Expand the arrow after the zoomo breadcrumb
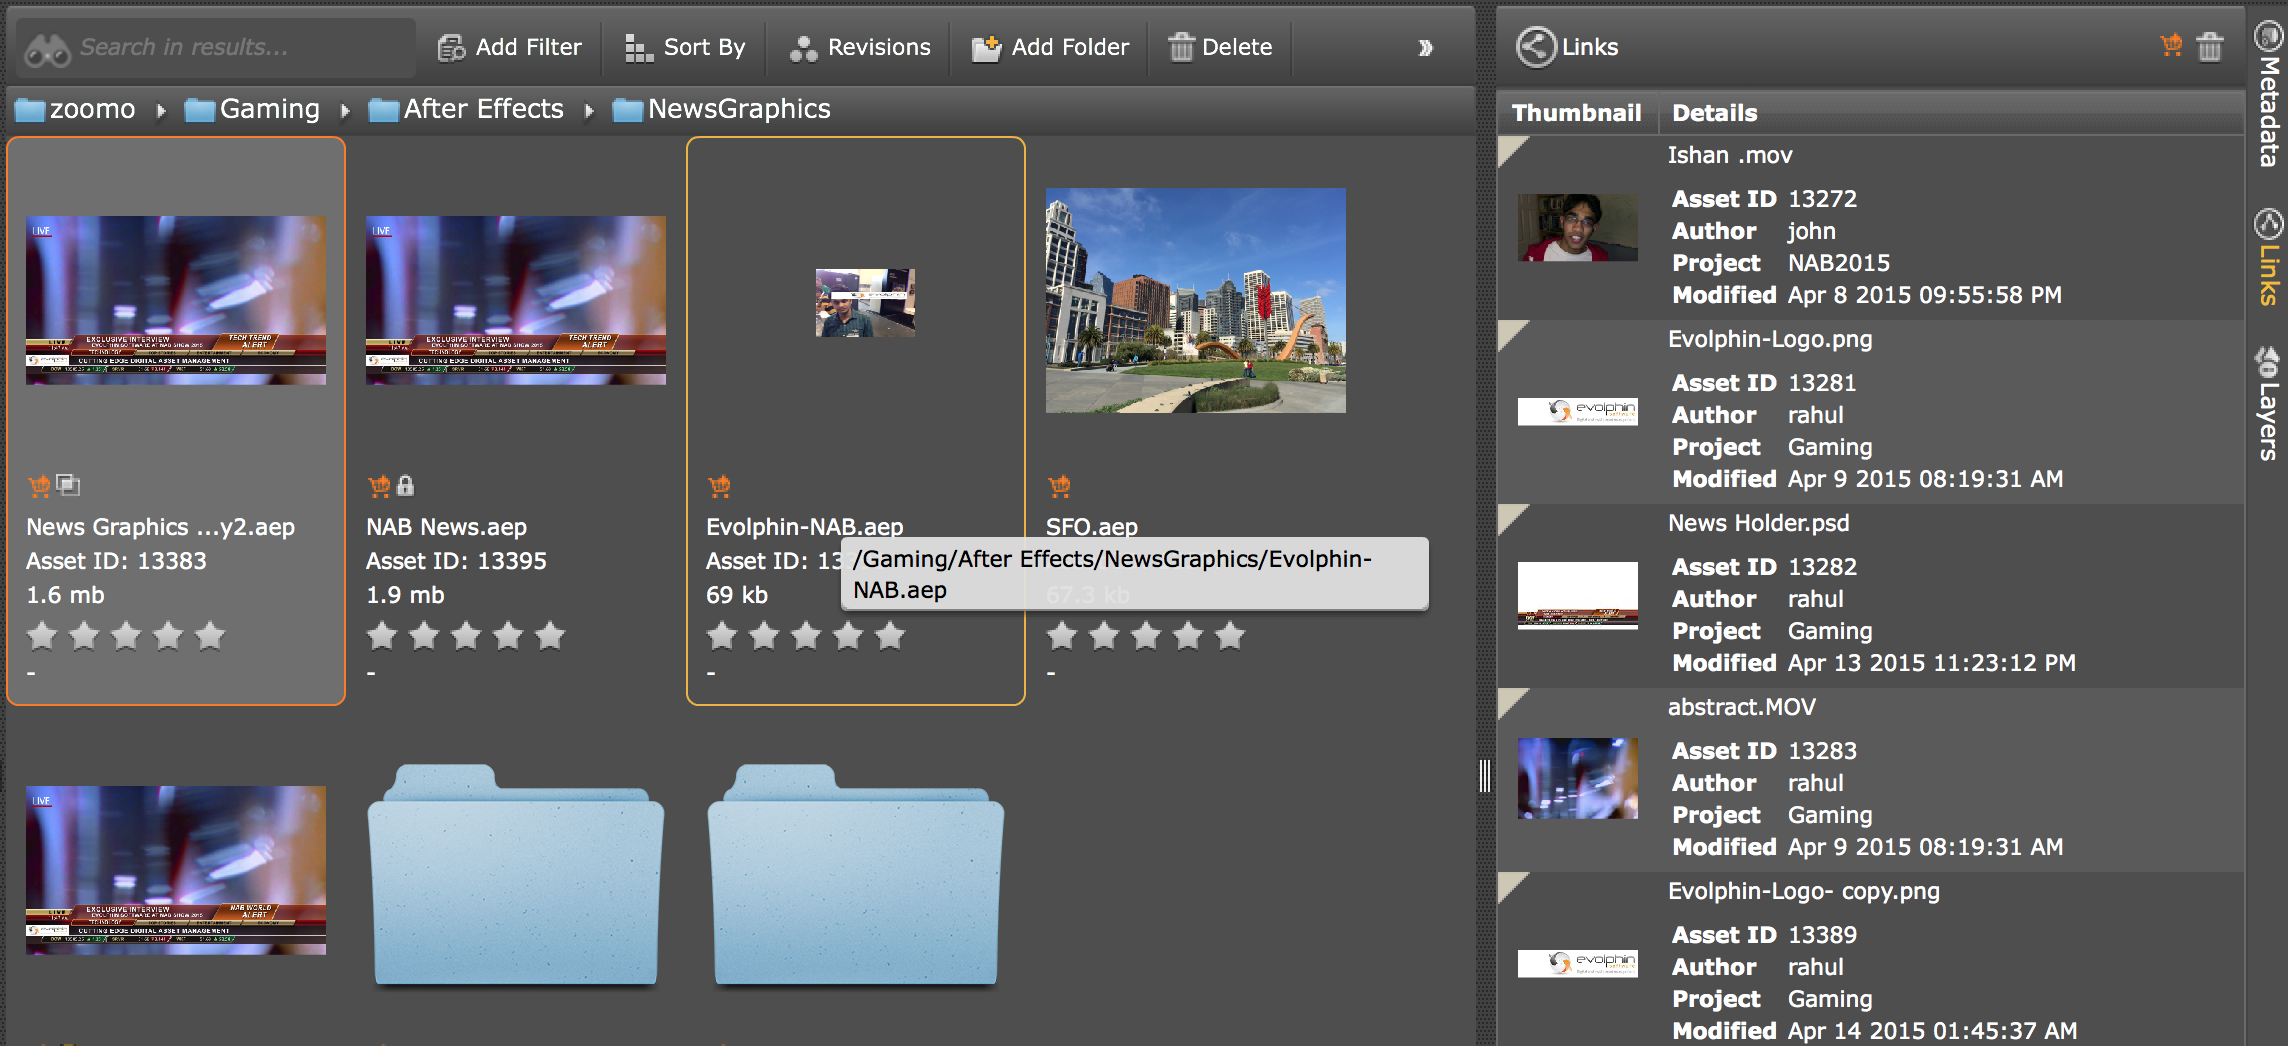The height and width of the screenshot is (1046, 2288). (x=161, y=110)
